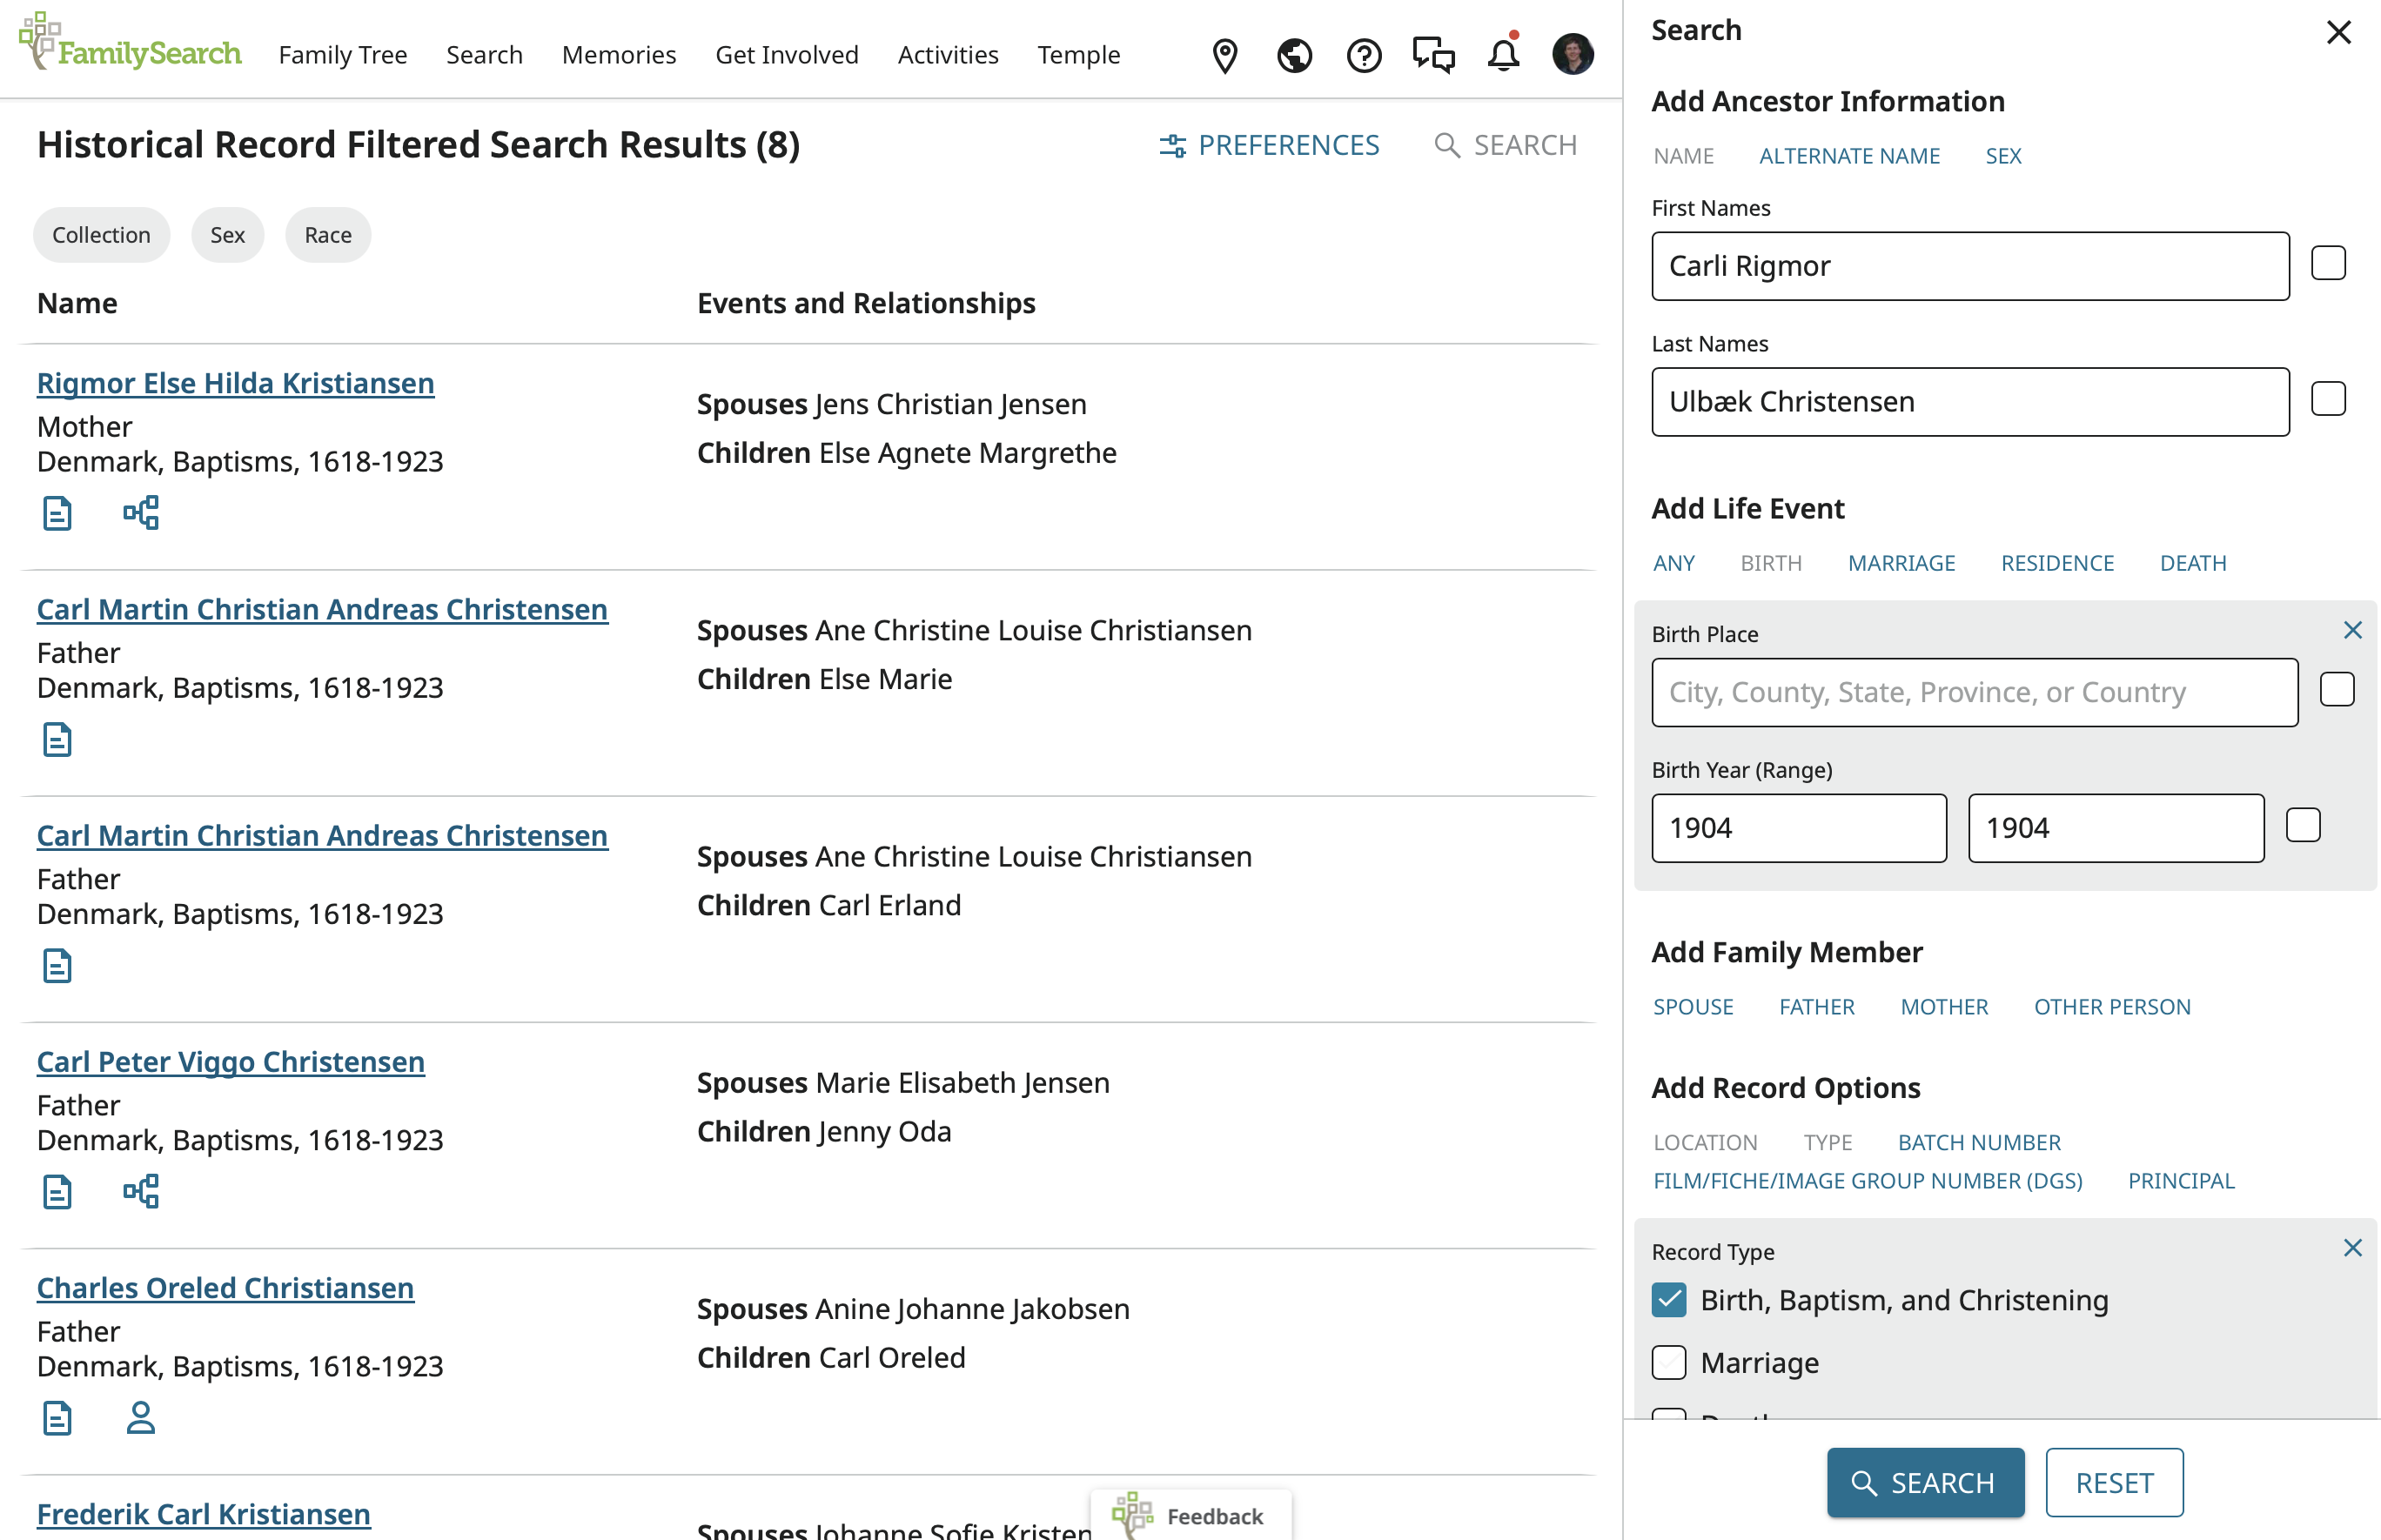Open the Sex filter chip
Image resolution: width=2381 pixels, height=1540 pixels.
point(227,235)
